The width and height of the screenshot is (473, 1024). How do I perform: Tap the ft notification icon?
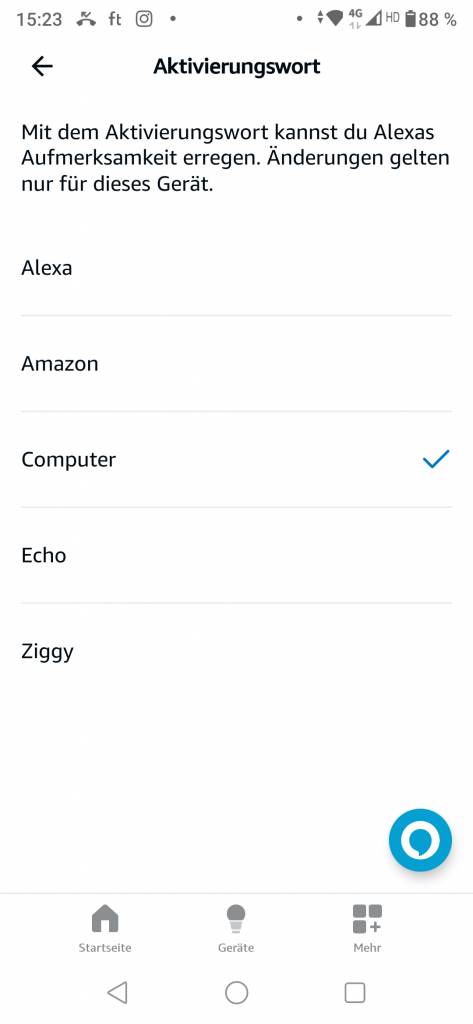coord(115,19)
